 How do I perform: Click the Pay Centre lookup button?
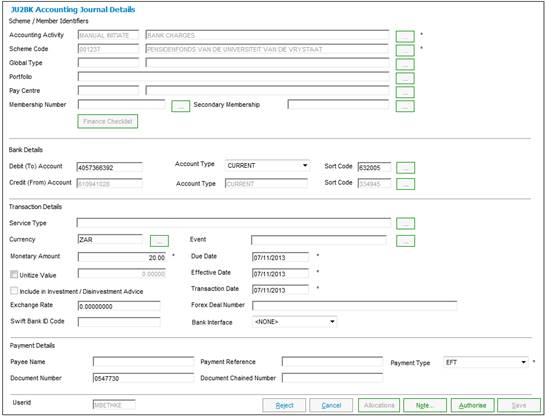(x=405, y=92)
